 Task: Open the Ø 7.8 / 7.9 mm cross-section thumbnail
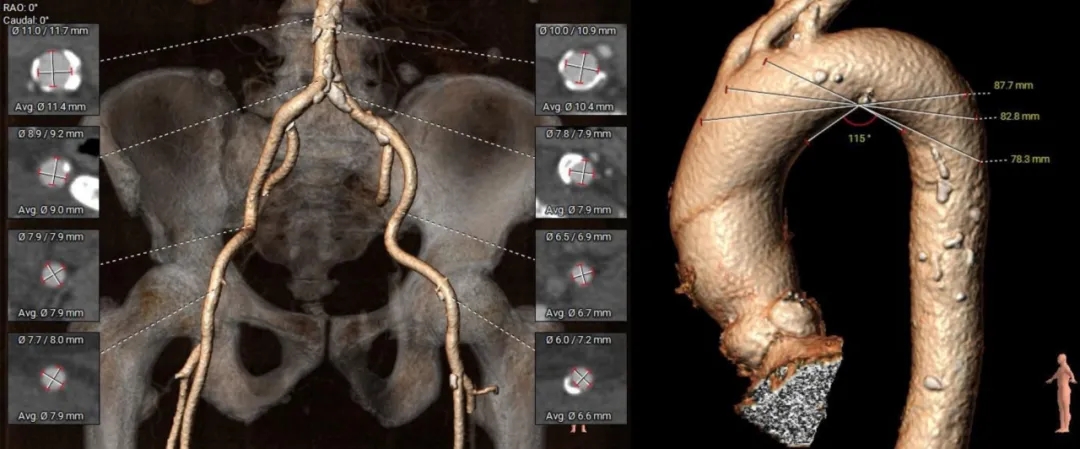coord(581,172)
